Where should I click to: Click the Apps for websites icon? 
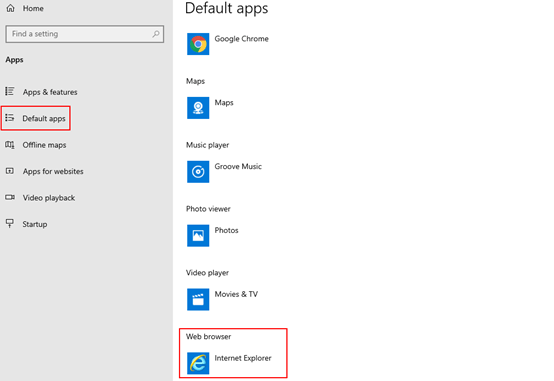coord(10,171)
